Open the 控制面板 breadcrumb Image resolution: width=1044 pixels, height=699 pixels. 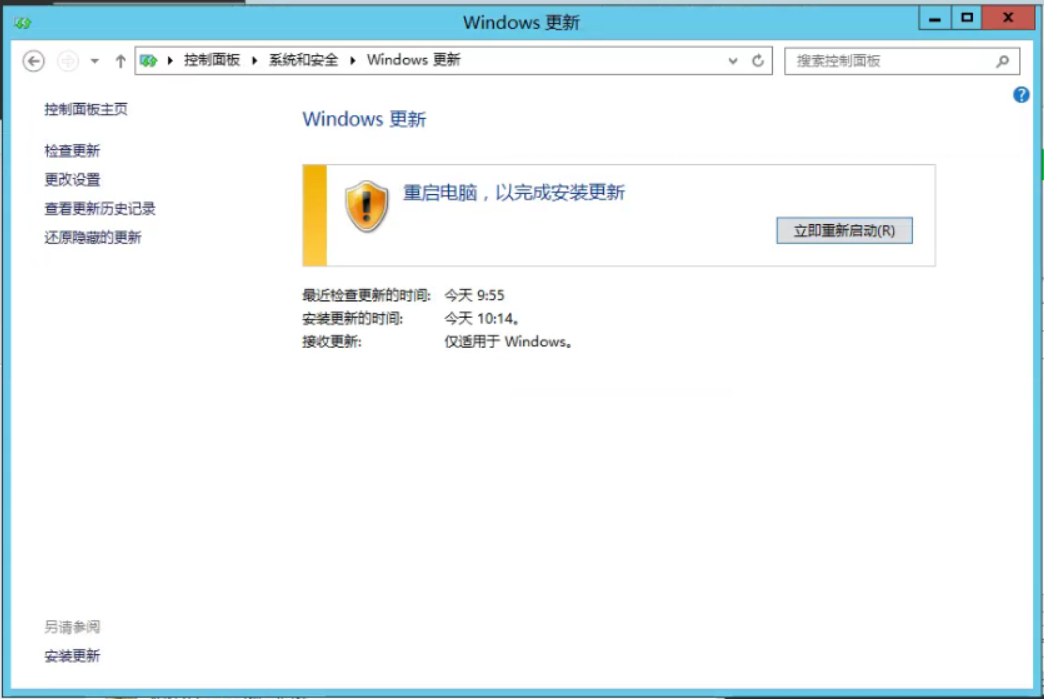point(212,61)
